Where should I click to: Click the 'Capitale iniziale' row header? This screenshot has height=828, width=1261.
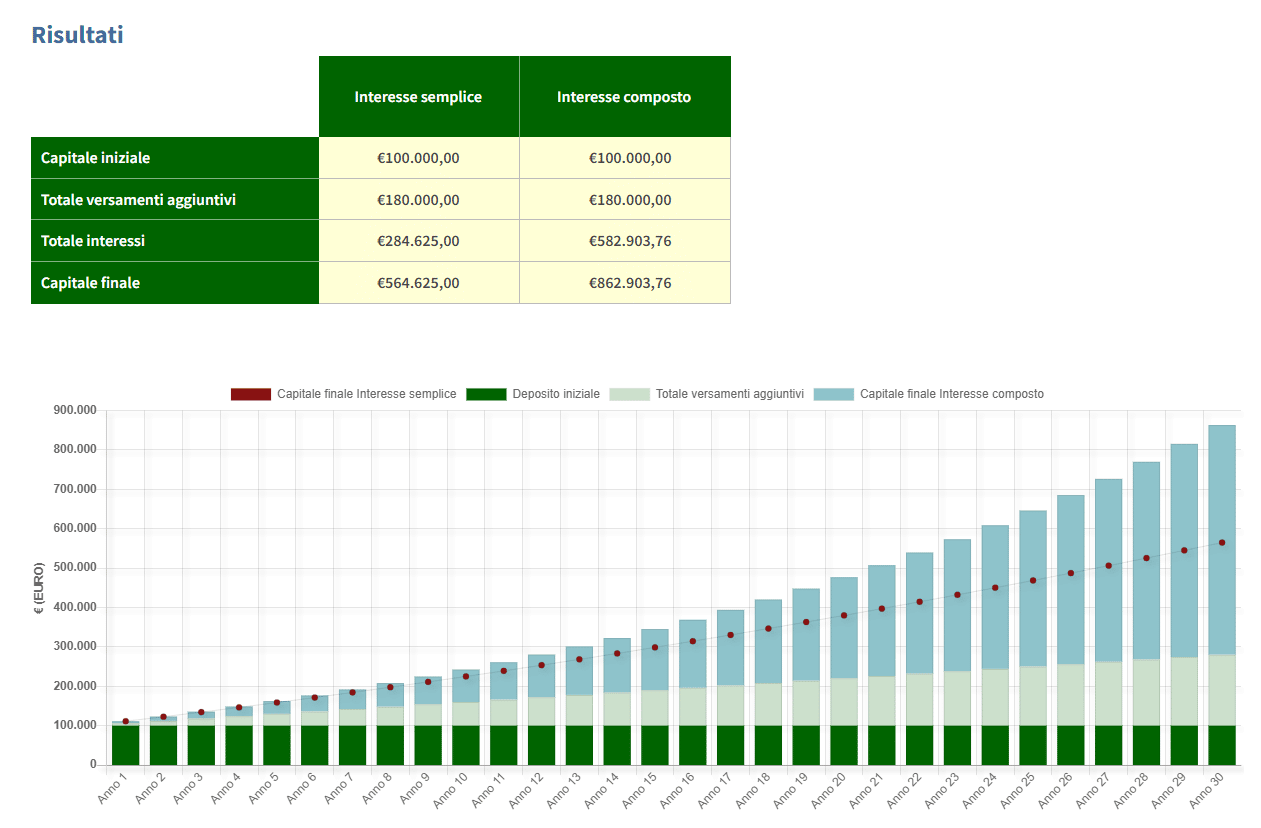pos(95,158)
